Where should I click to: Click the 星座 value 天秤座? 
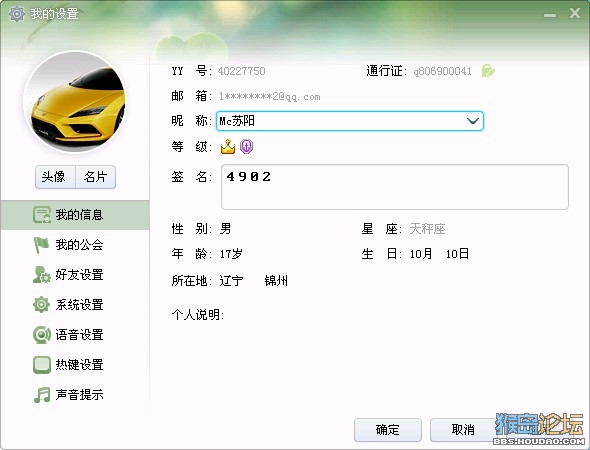point(427,228)
